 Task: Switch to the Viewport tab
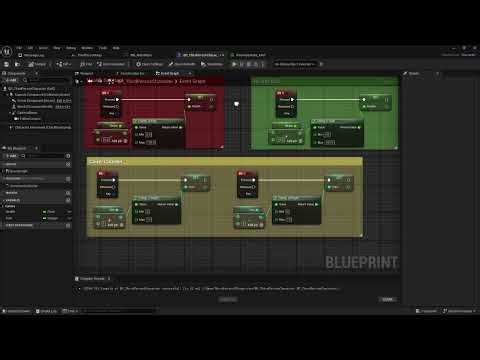pos(85,73)
